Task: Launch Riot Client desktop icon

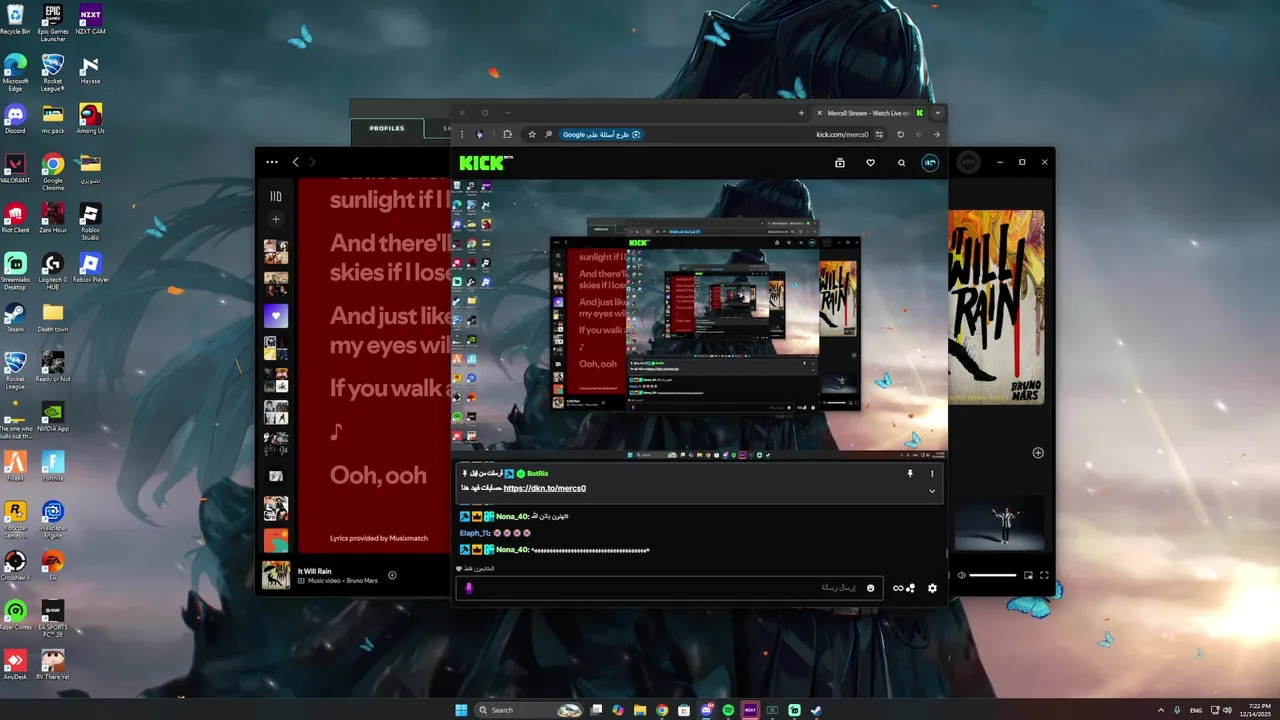Action: [15, 218]
